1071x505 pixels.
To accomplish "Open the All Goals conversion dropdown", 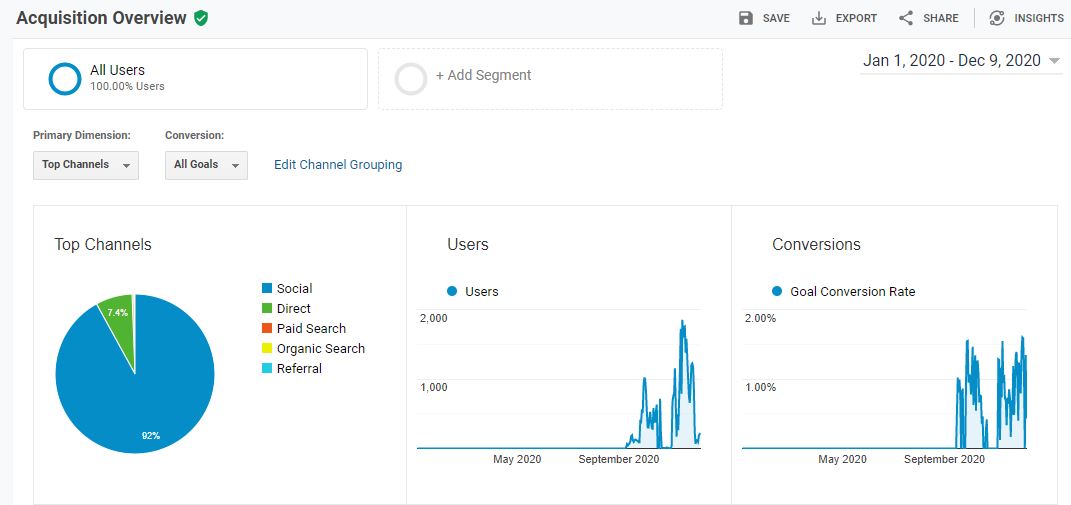I will coord(206,165).
